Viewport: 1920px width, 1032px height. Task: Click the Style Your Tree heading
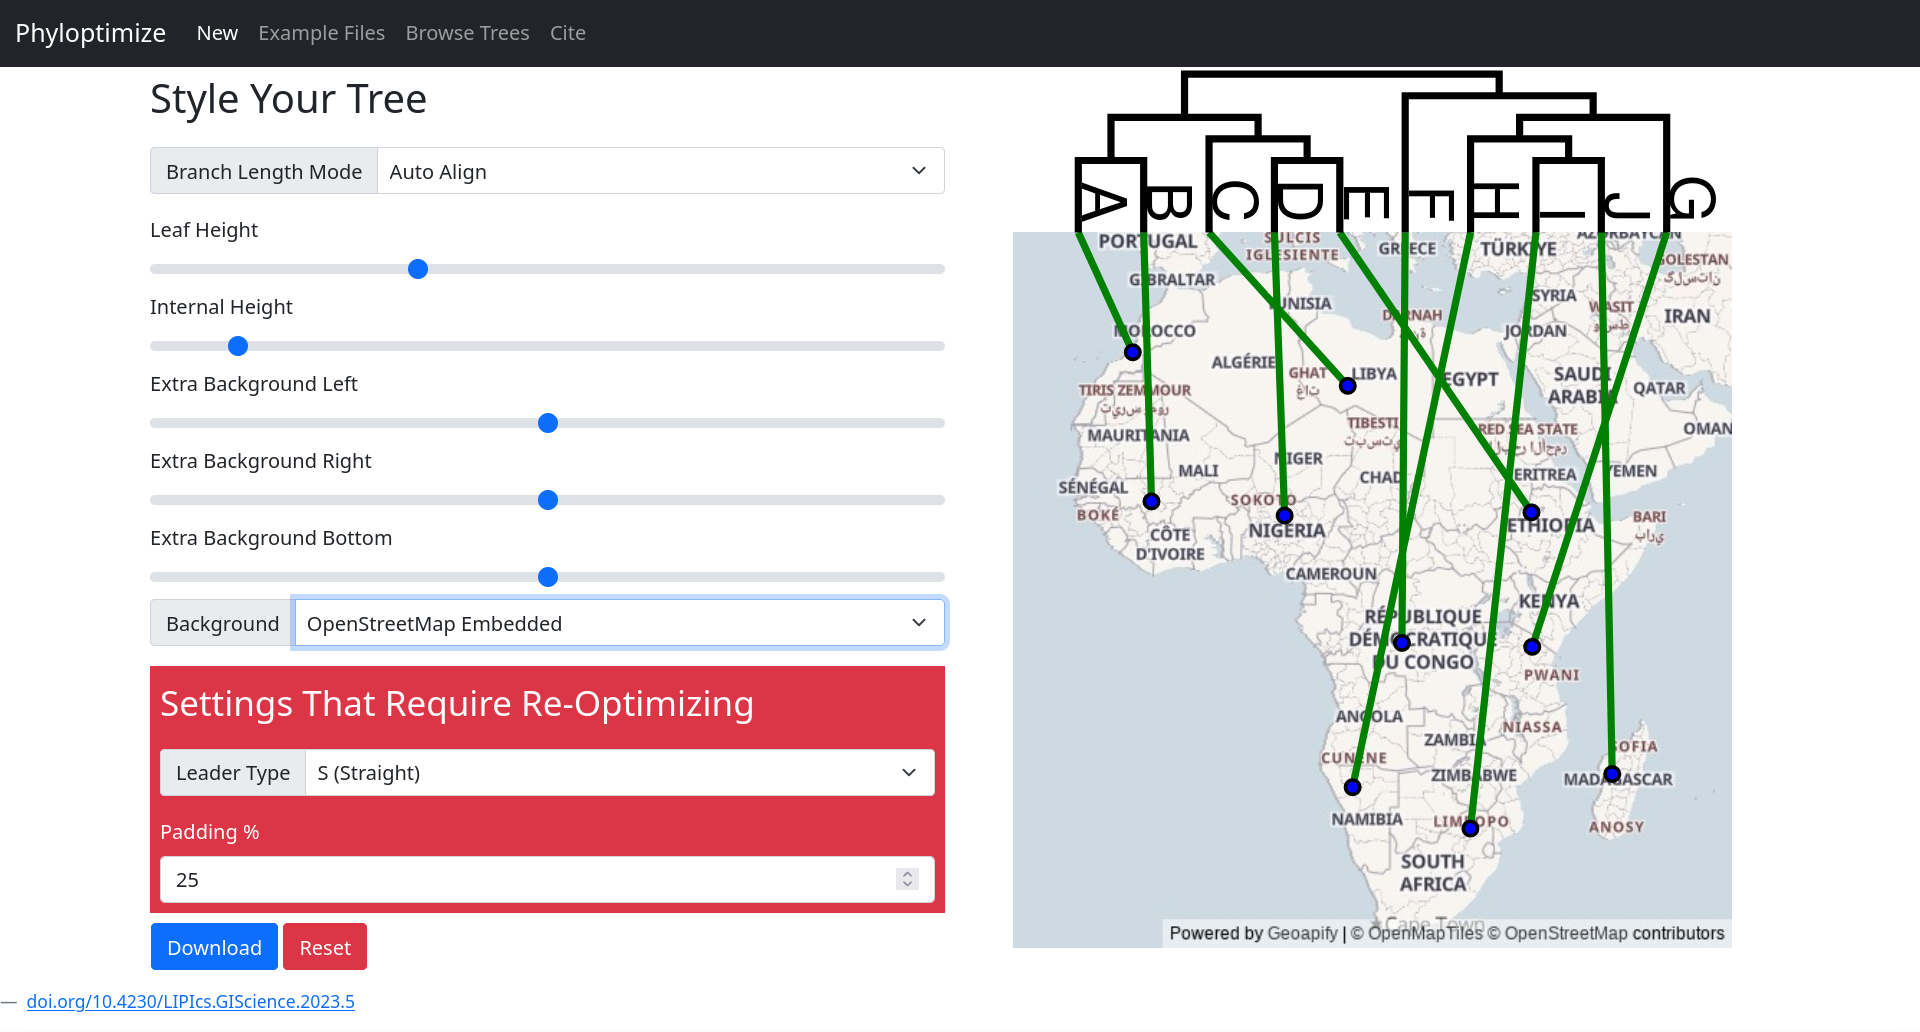[288, 99]
